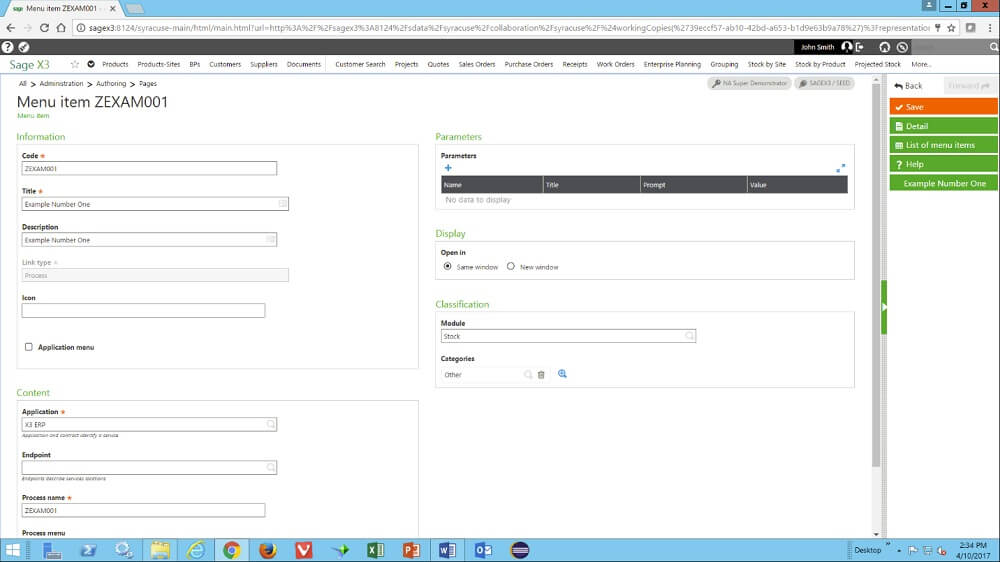Image resolution: width=1000 pixels, height=562 pixels.
Task: Expand the Parameters grid to full screen
Action: coord(841,168)
